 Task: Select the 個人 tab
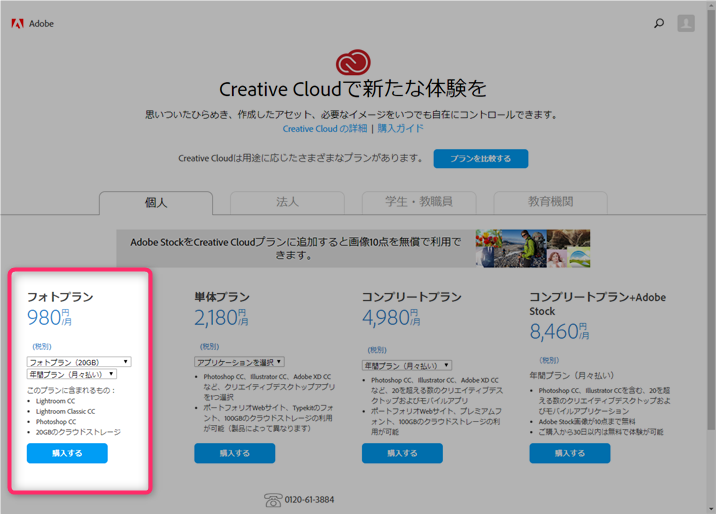click(156, 202)
